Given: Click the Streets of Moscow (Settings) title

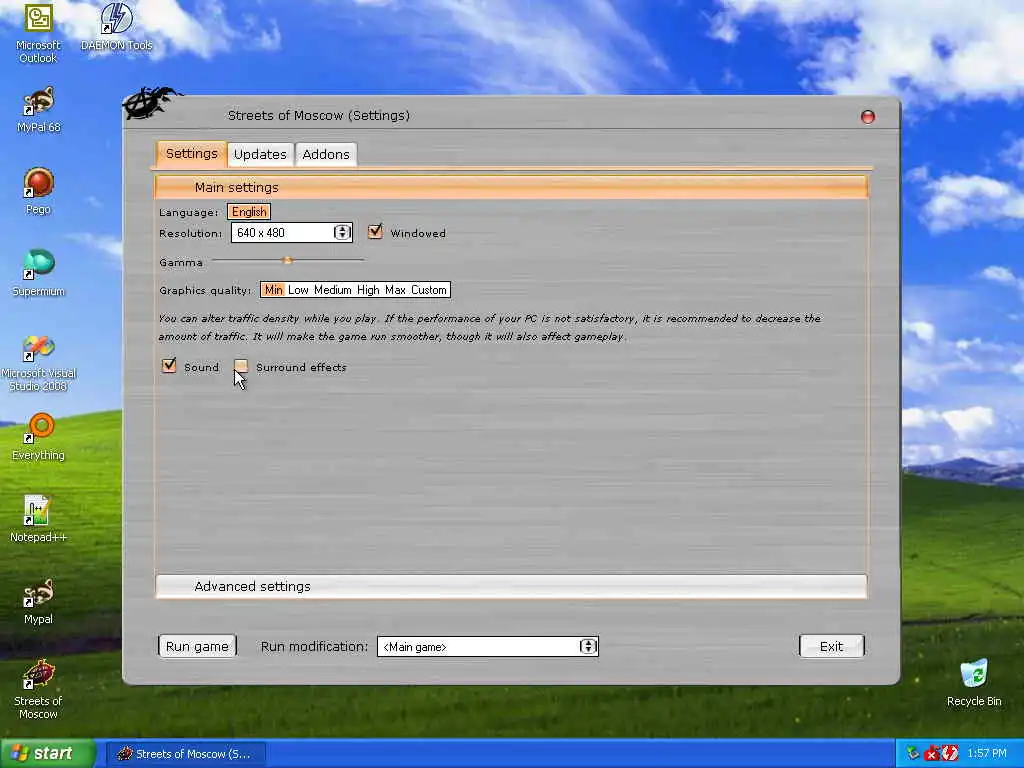Looking at the screenshot, I should tap(319, 116).
